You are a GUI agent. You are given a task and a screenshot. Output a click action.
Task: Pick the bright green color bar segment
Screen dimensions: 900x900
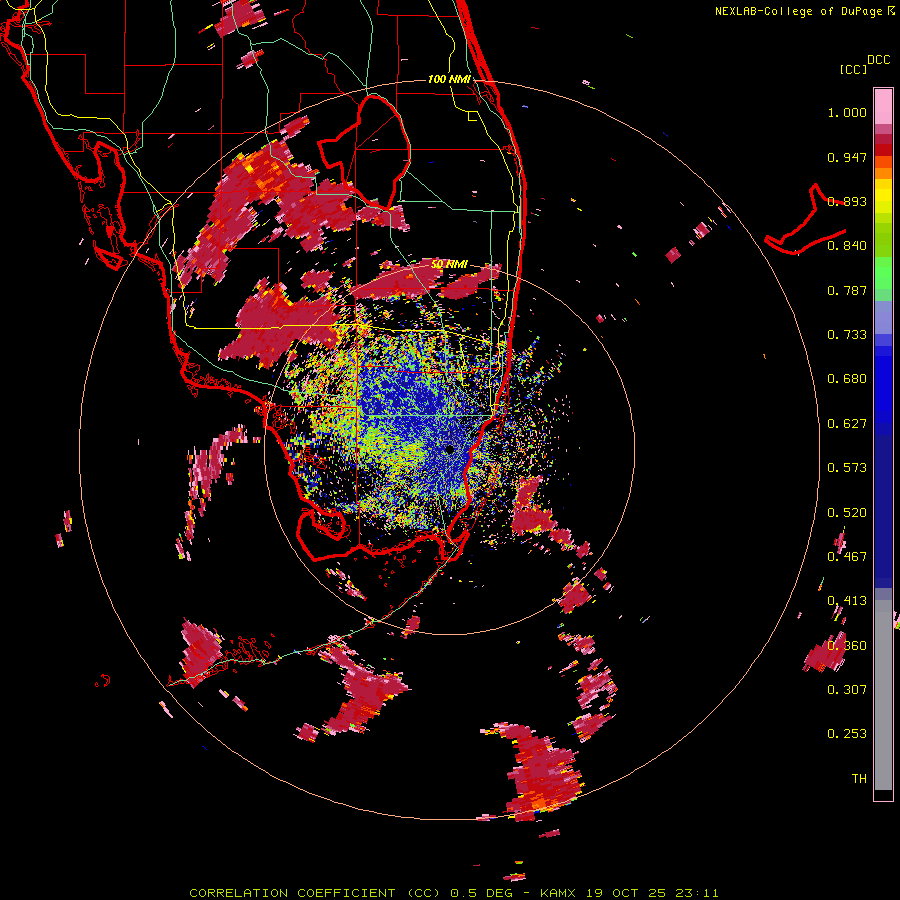coord(883,272)
